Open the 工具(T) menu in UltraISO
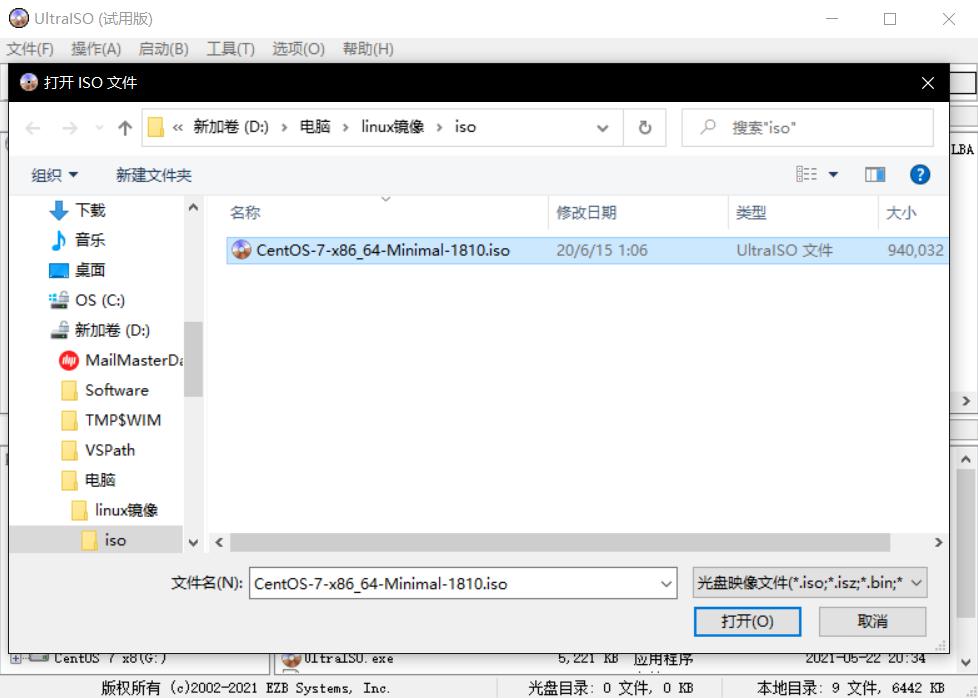This screenshot has height=698, width=978. (231, 49)
